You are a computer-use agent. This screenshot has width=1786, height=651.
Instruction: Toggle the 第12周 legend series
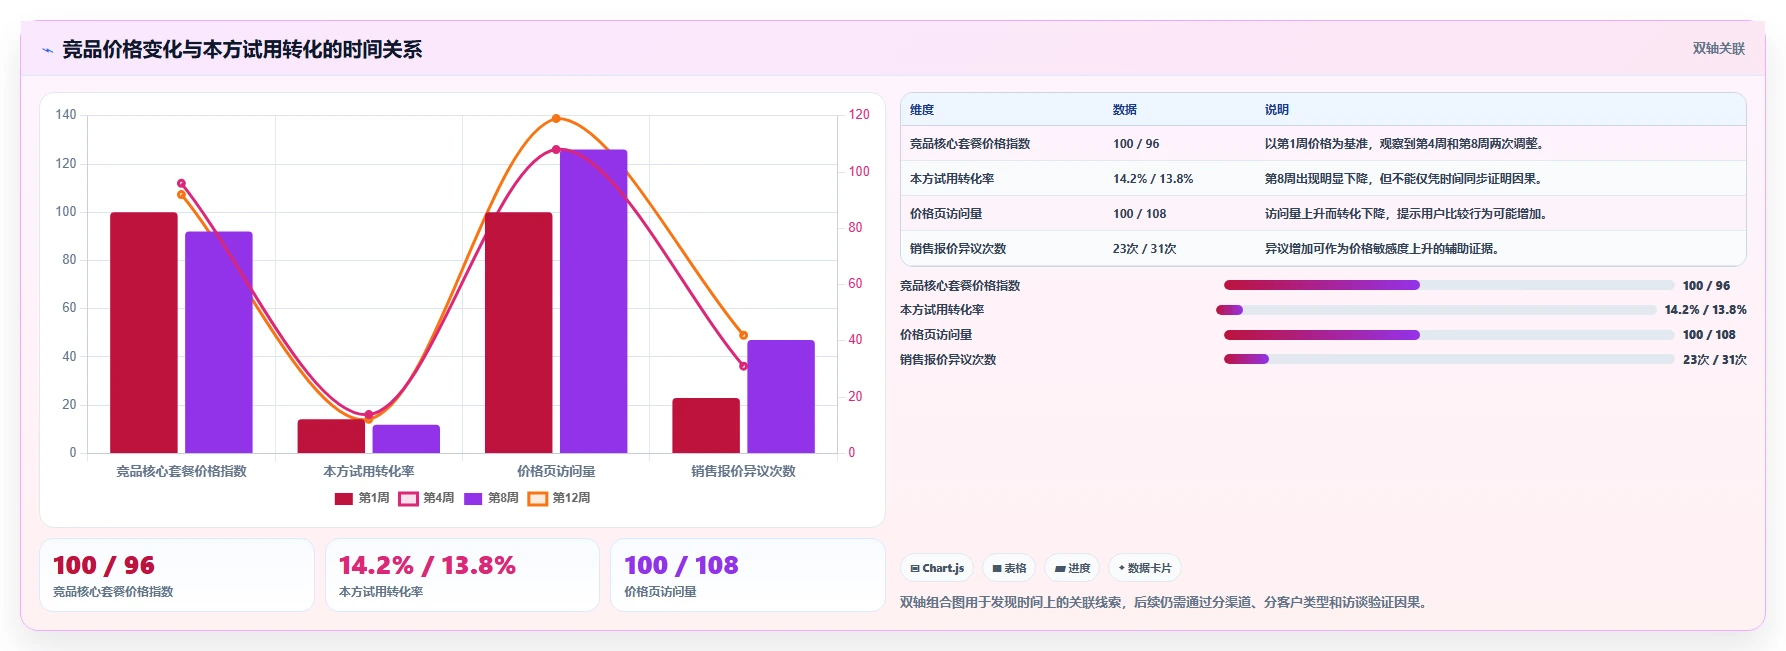pyautogui.click(x=559, y=498)
